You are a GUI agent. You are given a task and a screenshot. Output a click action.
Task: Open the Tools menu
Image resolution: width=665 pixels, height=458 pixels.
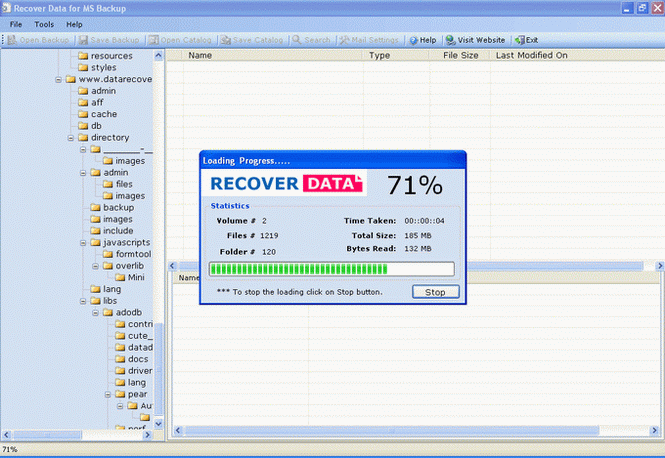point(44,23)
